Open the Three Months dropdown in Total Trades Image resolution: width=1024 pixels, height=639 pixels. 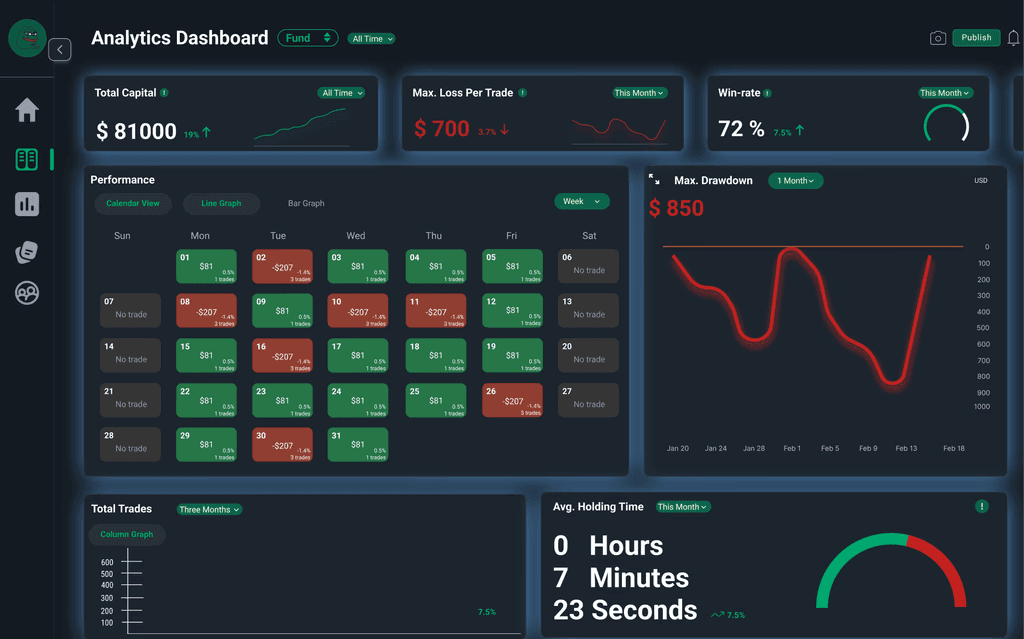point(209,509)
